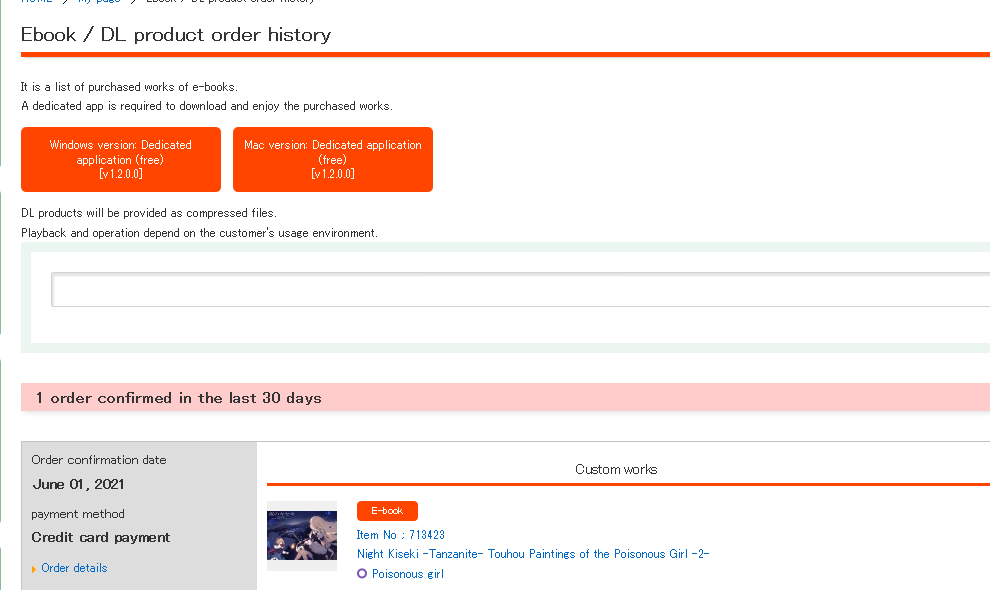Click the dedicated app required notice text

207,106
